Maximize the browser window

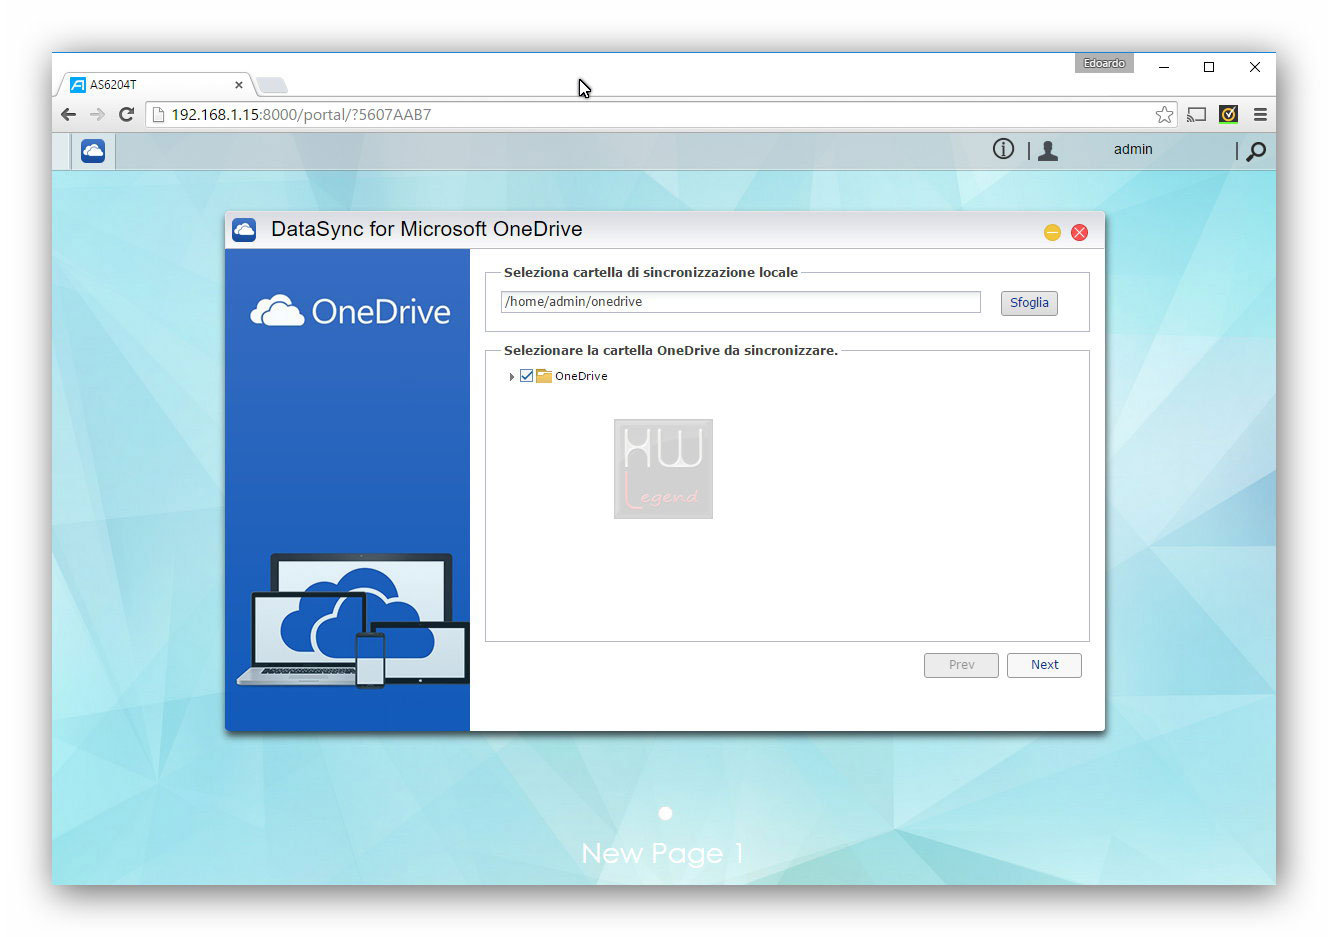click(x=1209, y=67)
